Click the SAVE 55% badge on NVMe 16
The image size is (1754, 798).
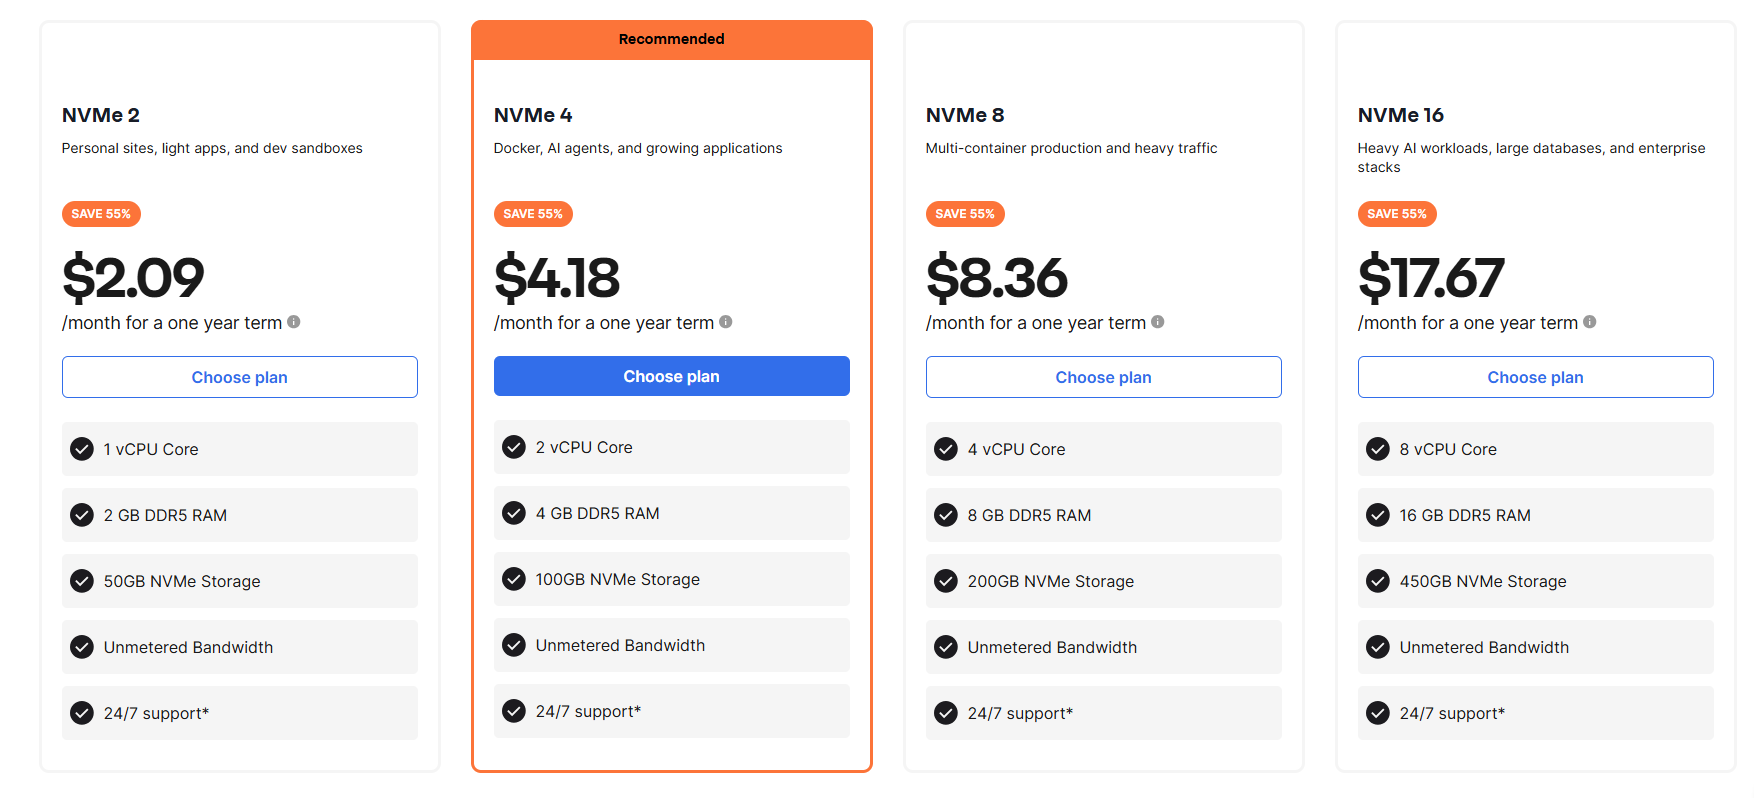click(1397, 214)
